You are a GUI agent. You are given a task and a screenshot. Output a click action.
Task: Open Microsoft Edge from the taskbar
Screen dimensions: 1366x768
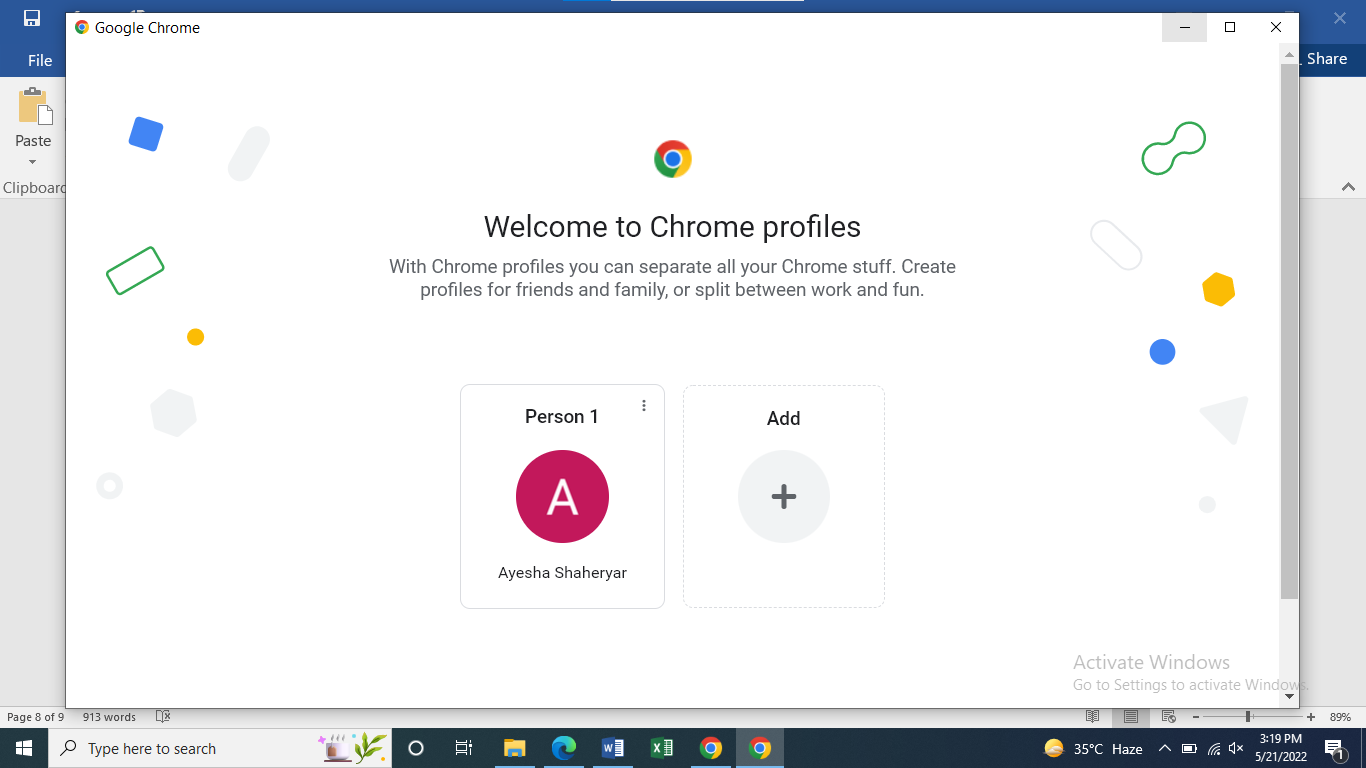[564, 748]
